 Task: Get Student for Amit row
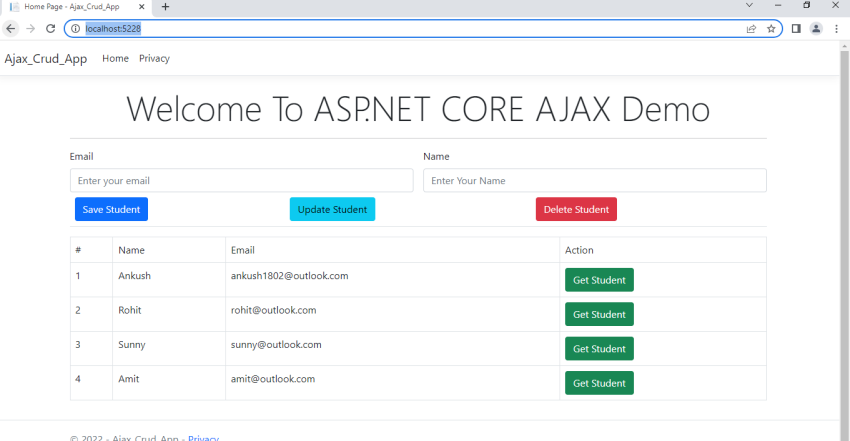click(x=599, y=383)
